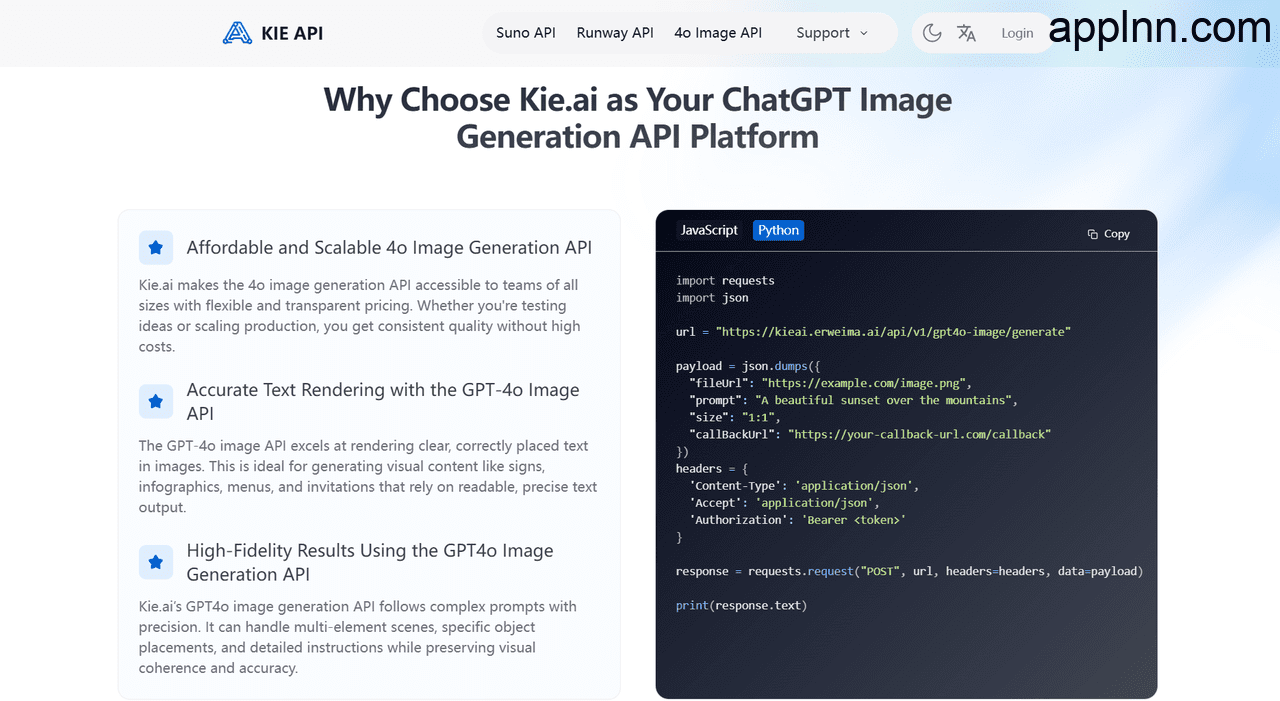Click paragraph starting 'The GPT-4o image API excels'
This screenshot has height=701, width=1280.
pyautogui.click(x=368, y=477)
